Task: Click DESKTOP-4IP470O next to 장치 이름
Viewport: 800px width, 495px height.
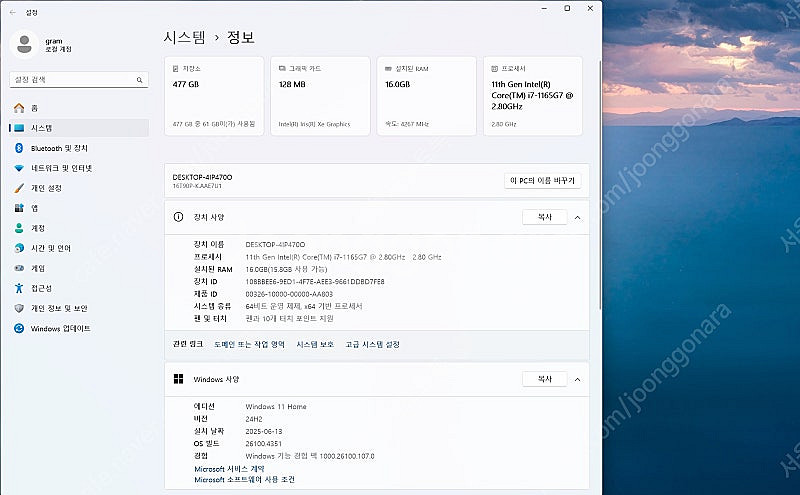Action: click(x=275, y=244)
